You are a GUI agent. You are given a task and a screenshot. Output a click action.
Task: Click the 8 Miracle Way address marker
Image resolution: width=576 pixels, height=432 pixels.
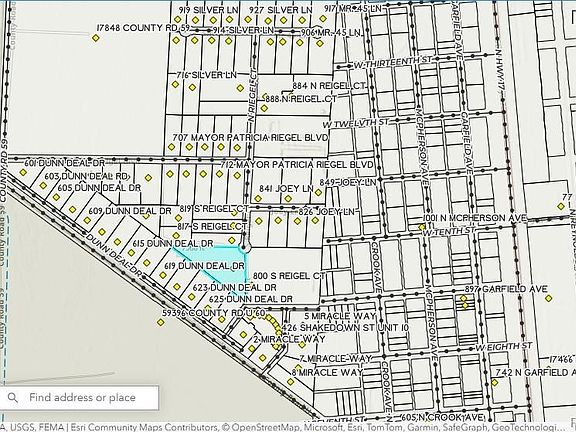tap(290, 382)
